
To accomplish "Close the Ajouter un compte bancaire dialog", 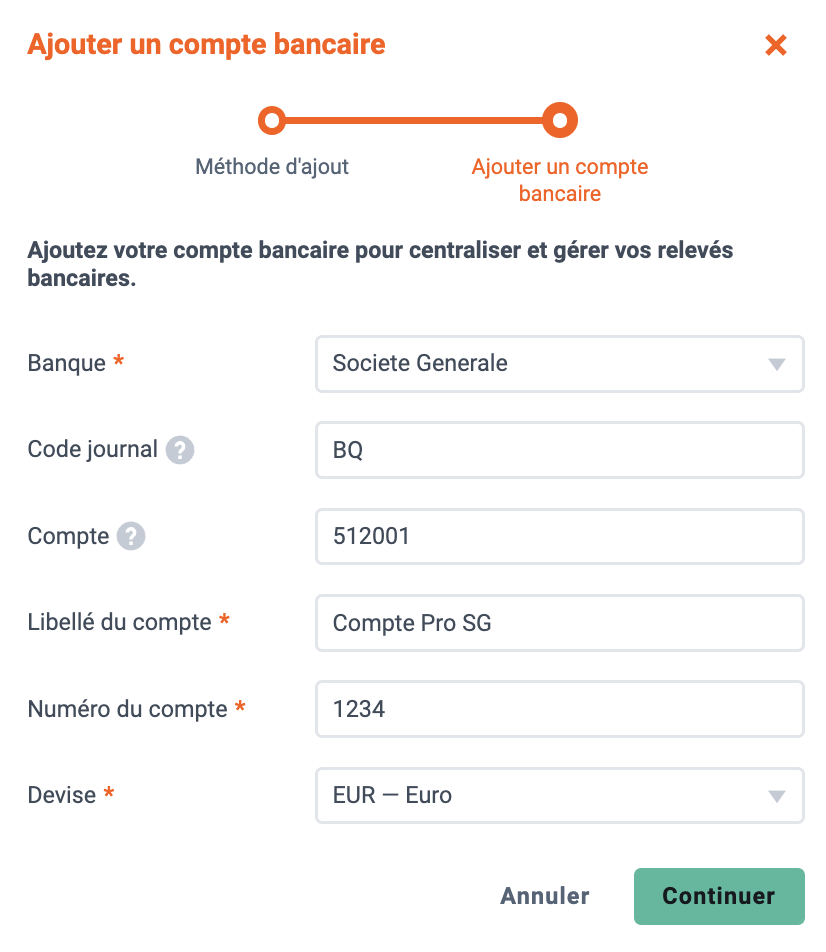I will click(x=776, y=45).
